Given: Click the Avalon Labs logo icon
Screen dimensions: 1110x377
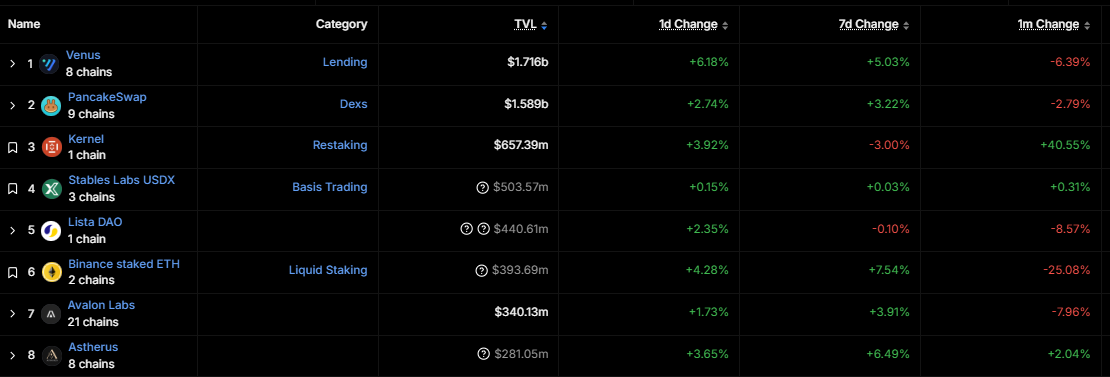Looking at the screenshot, I should coord(51,313).
